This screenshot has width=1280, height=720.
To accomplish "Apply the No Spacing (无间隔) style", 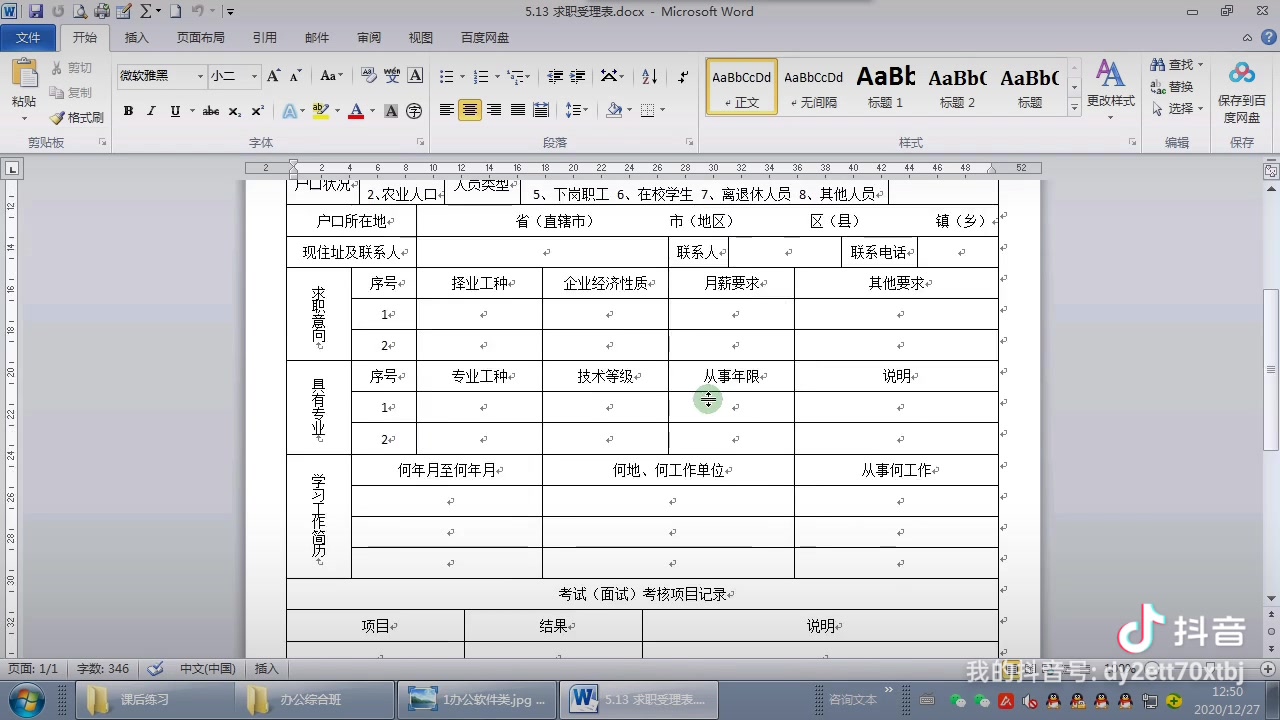I will [x=814, y=86].
